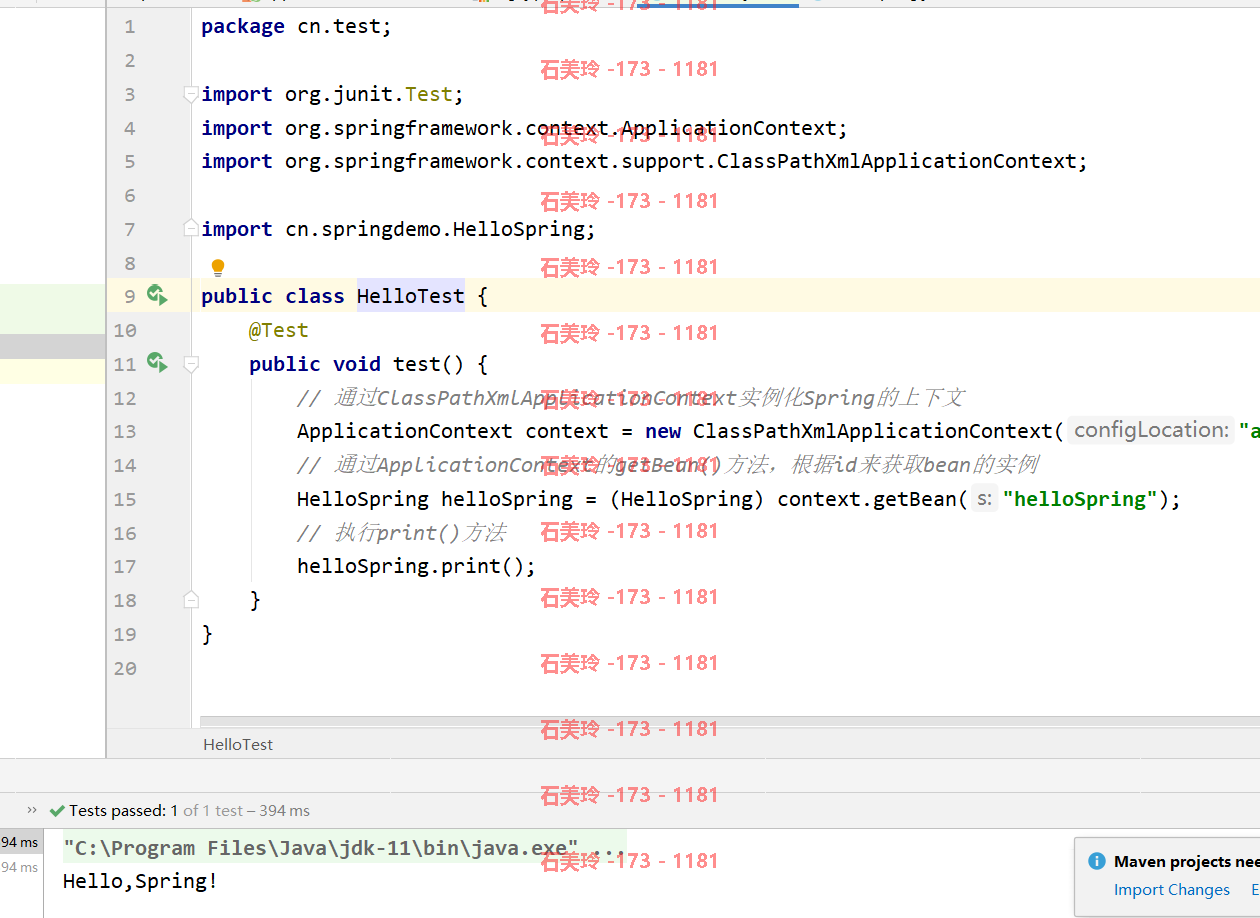Run test() method from gutter icon on line 11

pyautogui.click(x=157, y=362)
